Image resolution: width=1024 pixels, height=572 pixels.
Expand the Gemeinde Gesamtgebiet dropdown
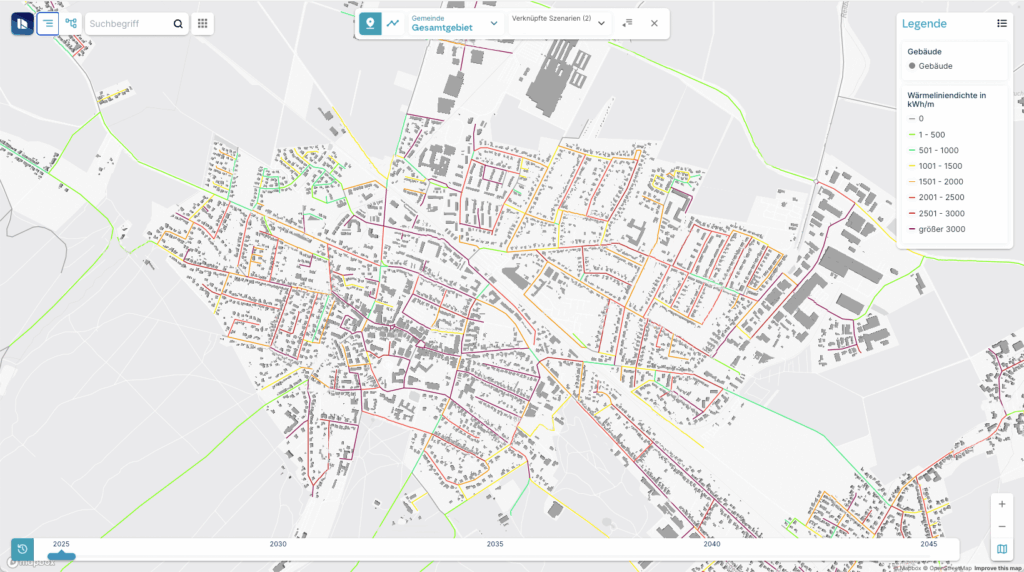494,23
